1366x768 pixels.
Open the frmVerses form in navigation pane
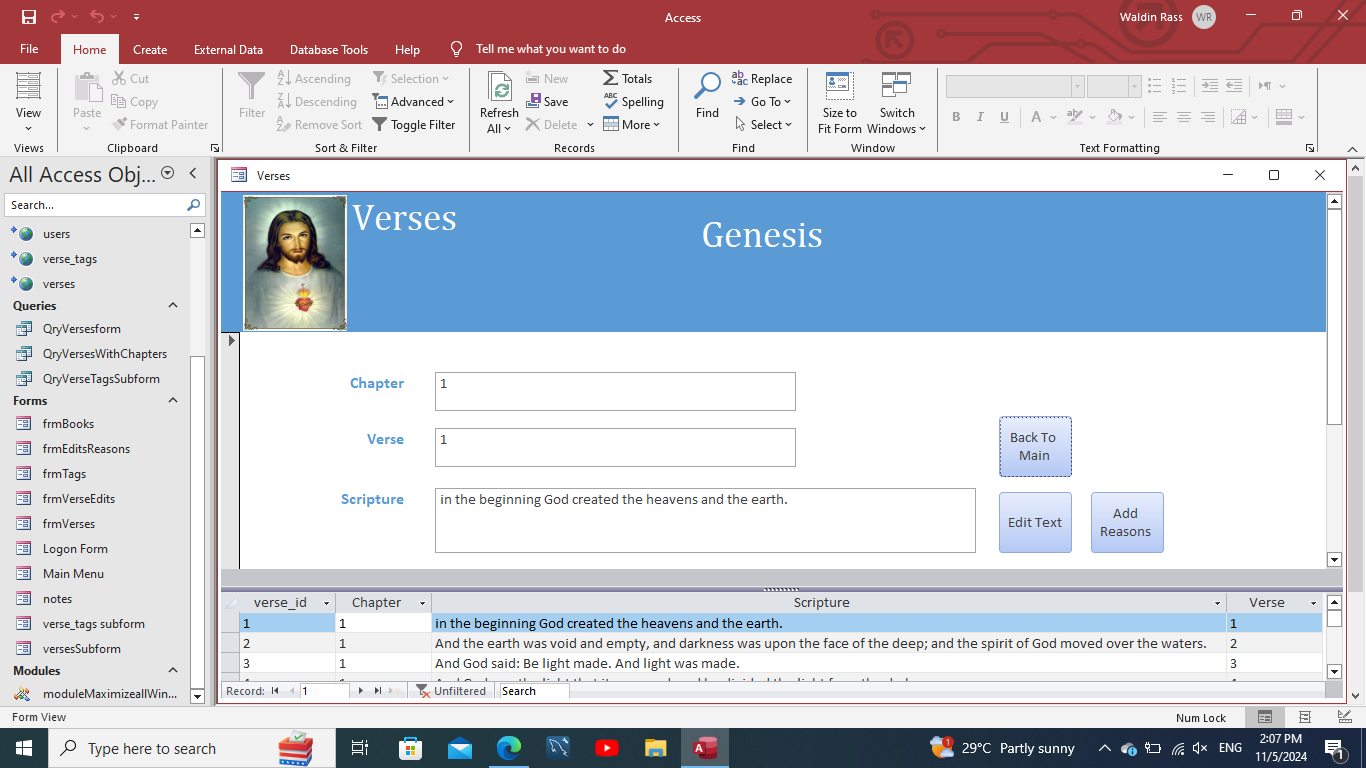69,524
